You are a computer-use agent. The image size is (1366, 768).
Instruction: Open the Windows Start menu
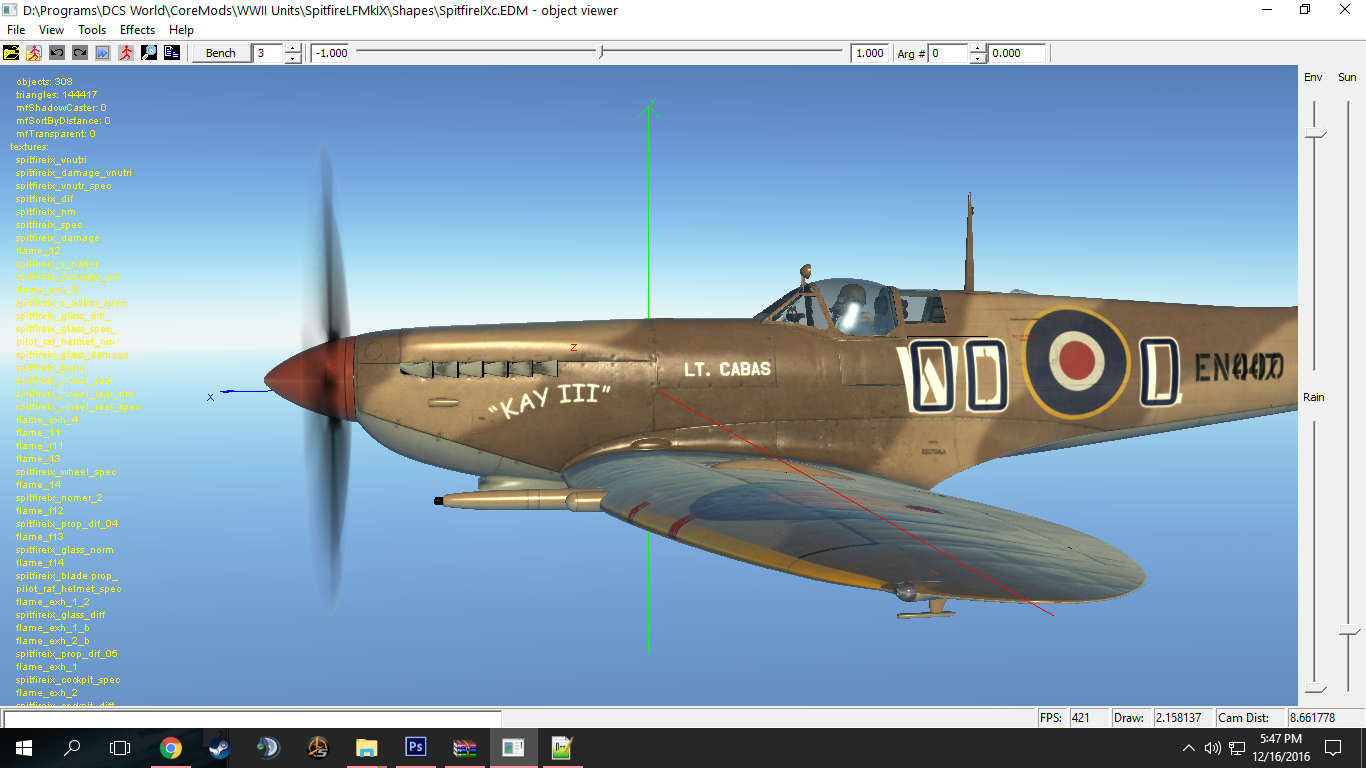click(x=23, y=748)
